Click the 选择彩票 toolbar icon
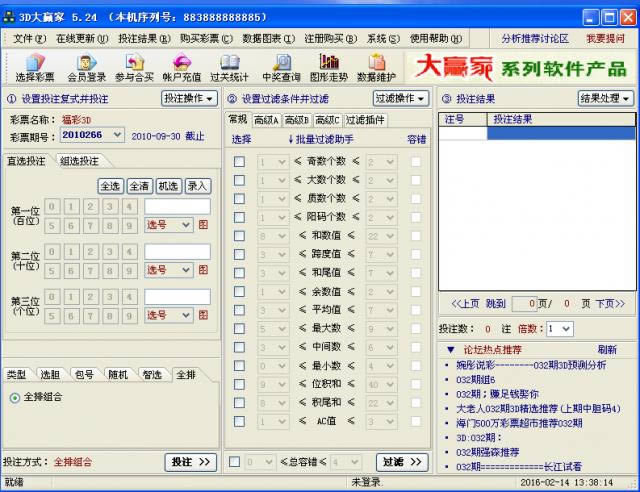 [35, 68]
